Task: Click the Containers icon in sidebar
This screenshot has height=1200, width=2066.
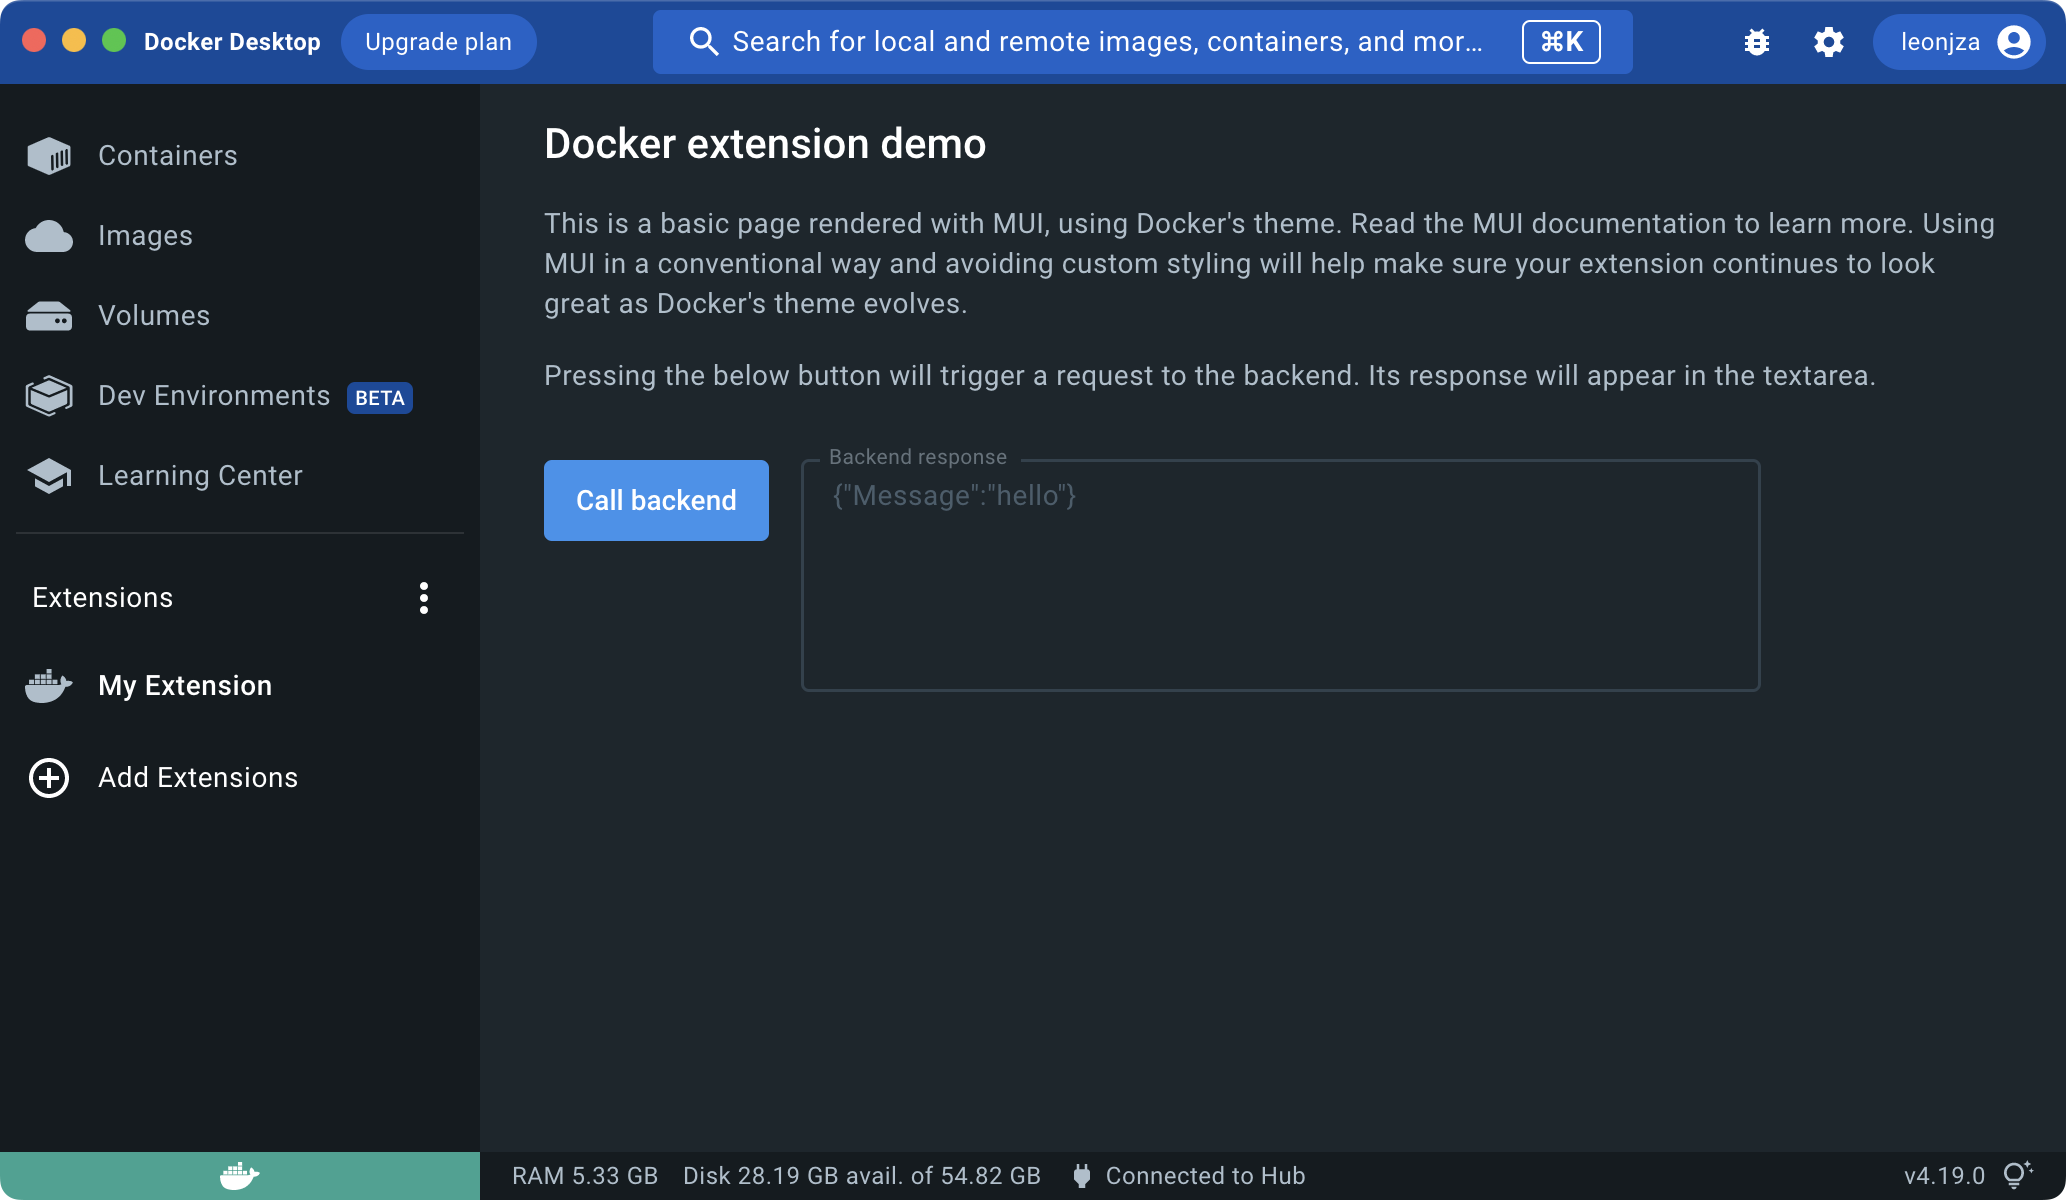Action: click(49, 156)
